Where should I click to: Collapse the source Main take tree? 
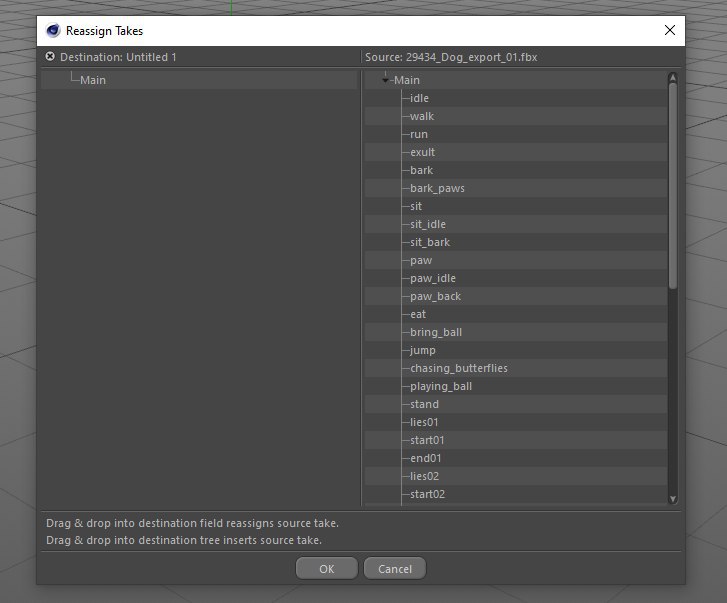coord(385,80)
